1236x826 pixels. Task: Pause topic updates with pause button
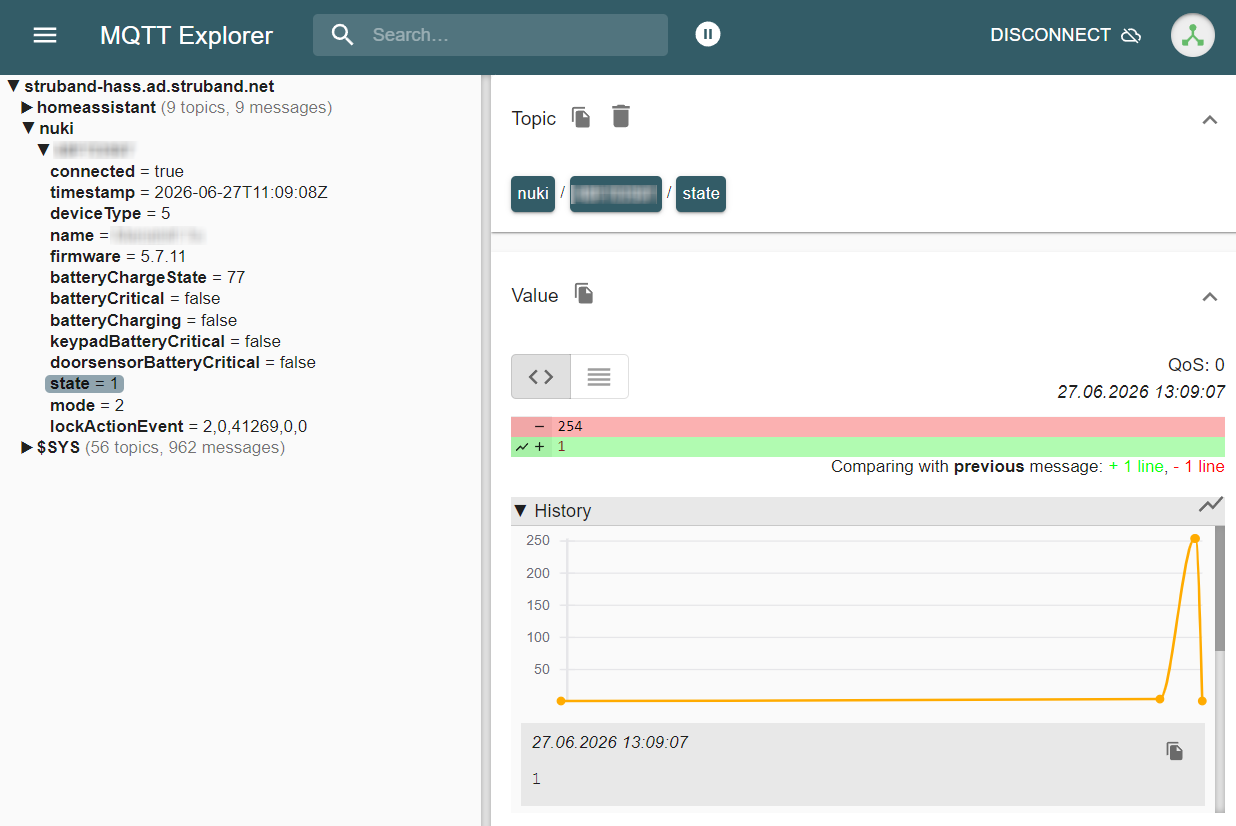tap(708, 35)
